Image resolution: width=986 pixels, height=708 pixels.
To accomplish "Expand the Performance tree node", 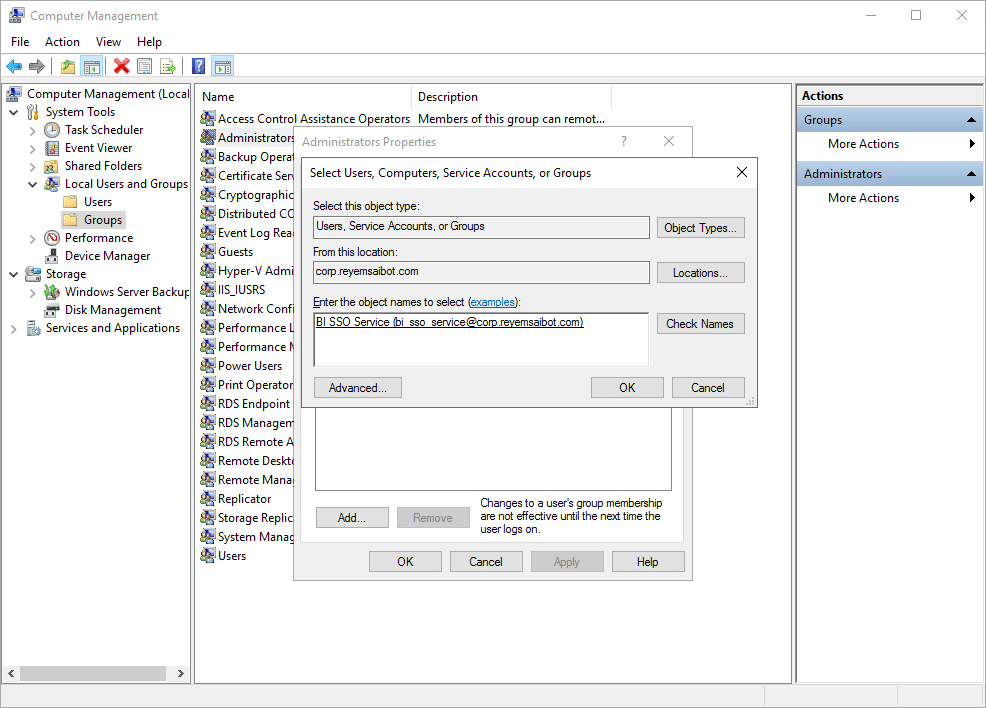I will tap(31, 237).
